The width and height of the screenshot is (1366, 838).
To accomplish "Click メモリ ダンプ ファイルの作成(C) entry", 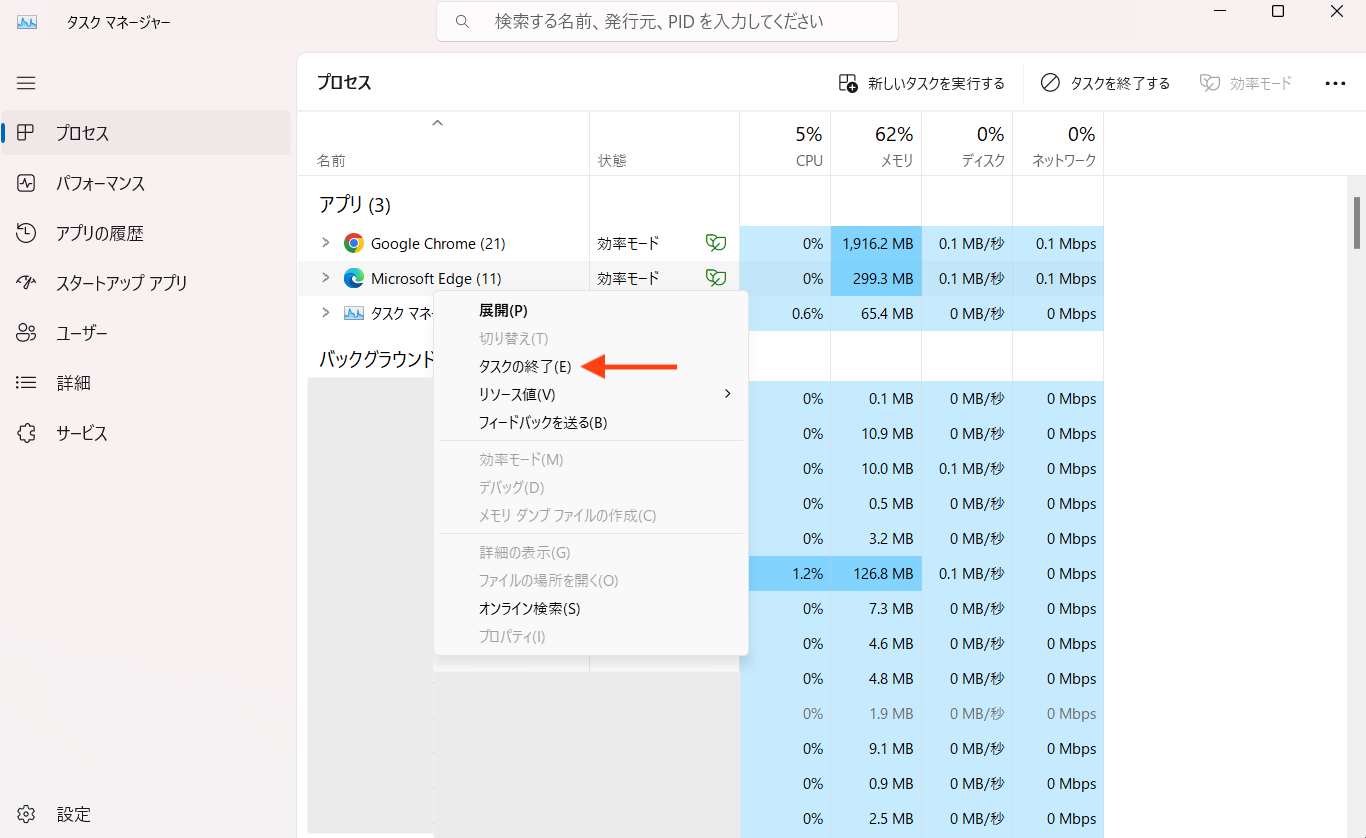I will (591, 515).
